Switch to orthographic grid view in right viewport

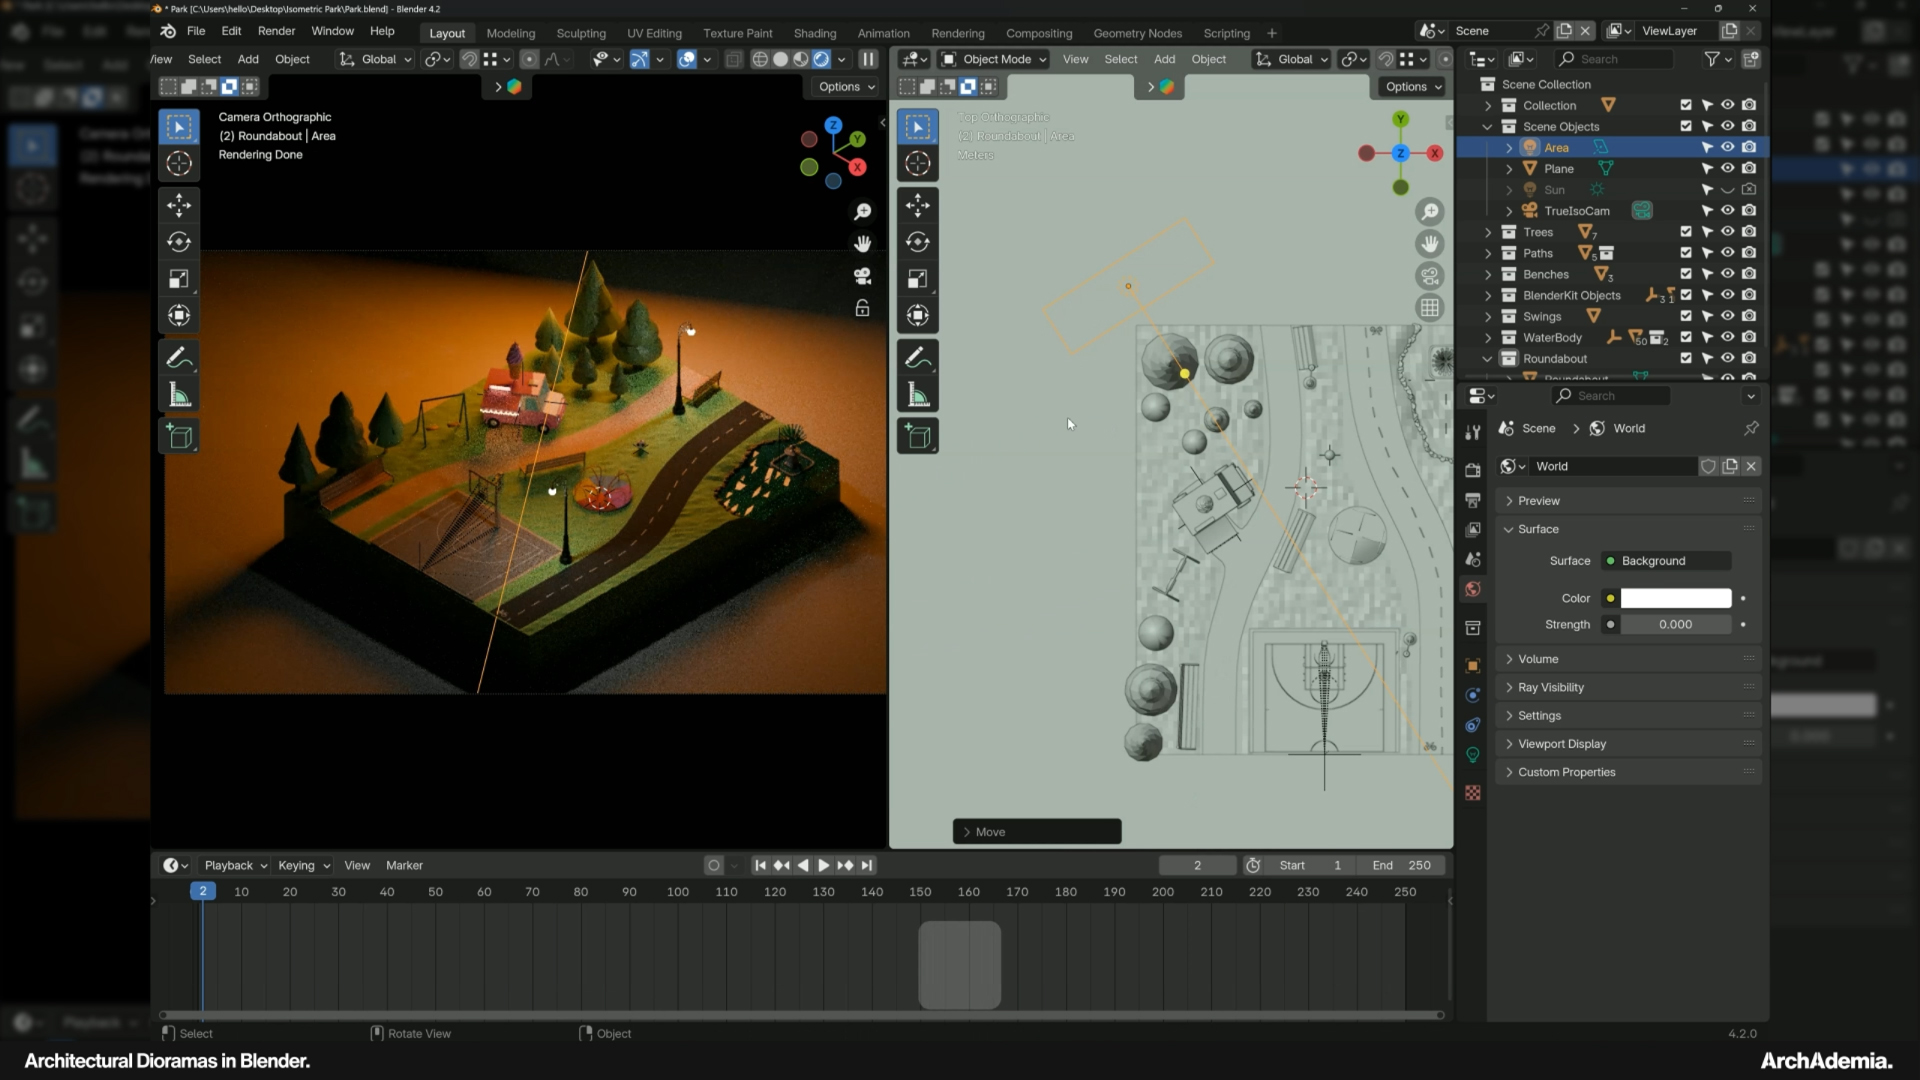click(x=1430, y=308)
